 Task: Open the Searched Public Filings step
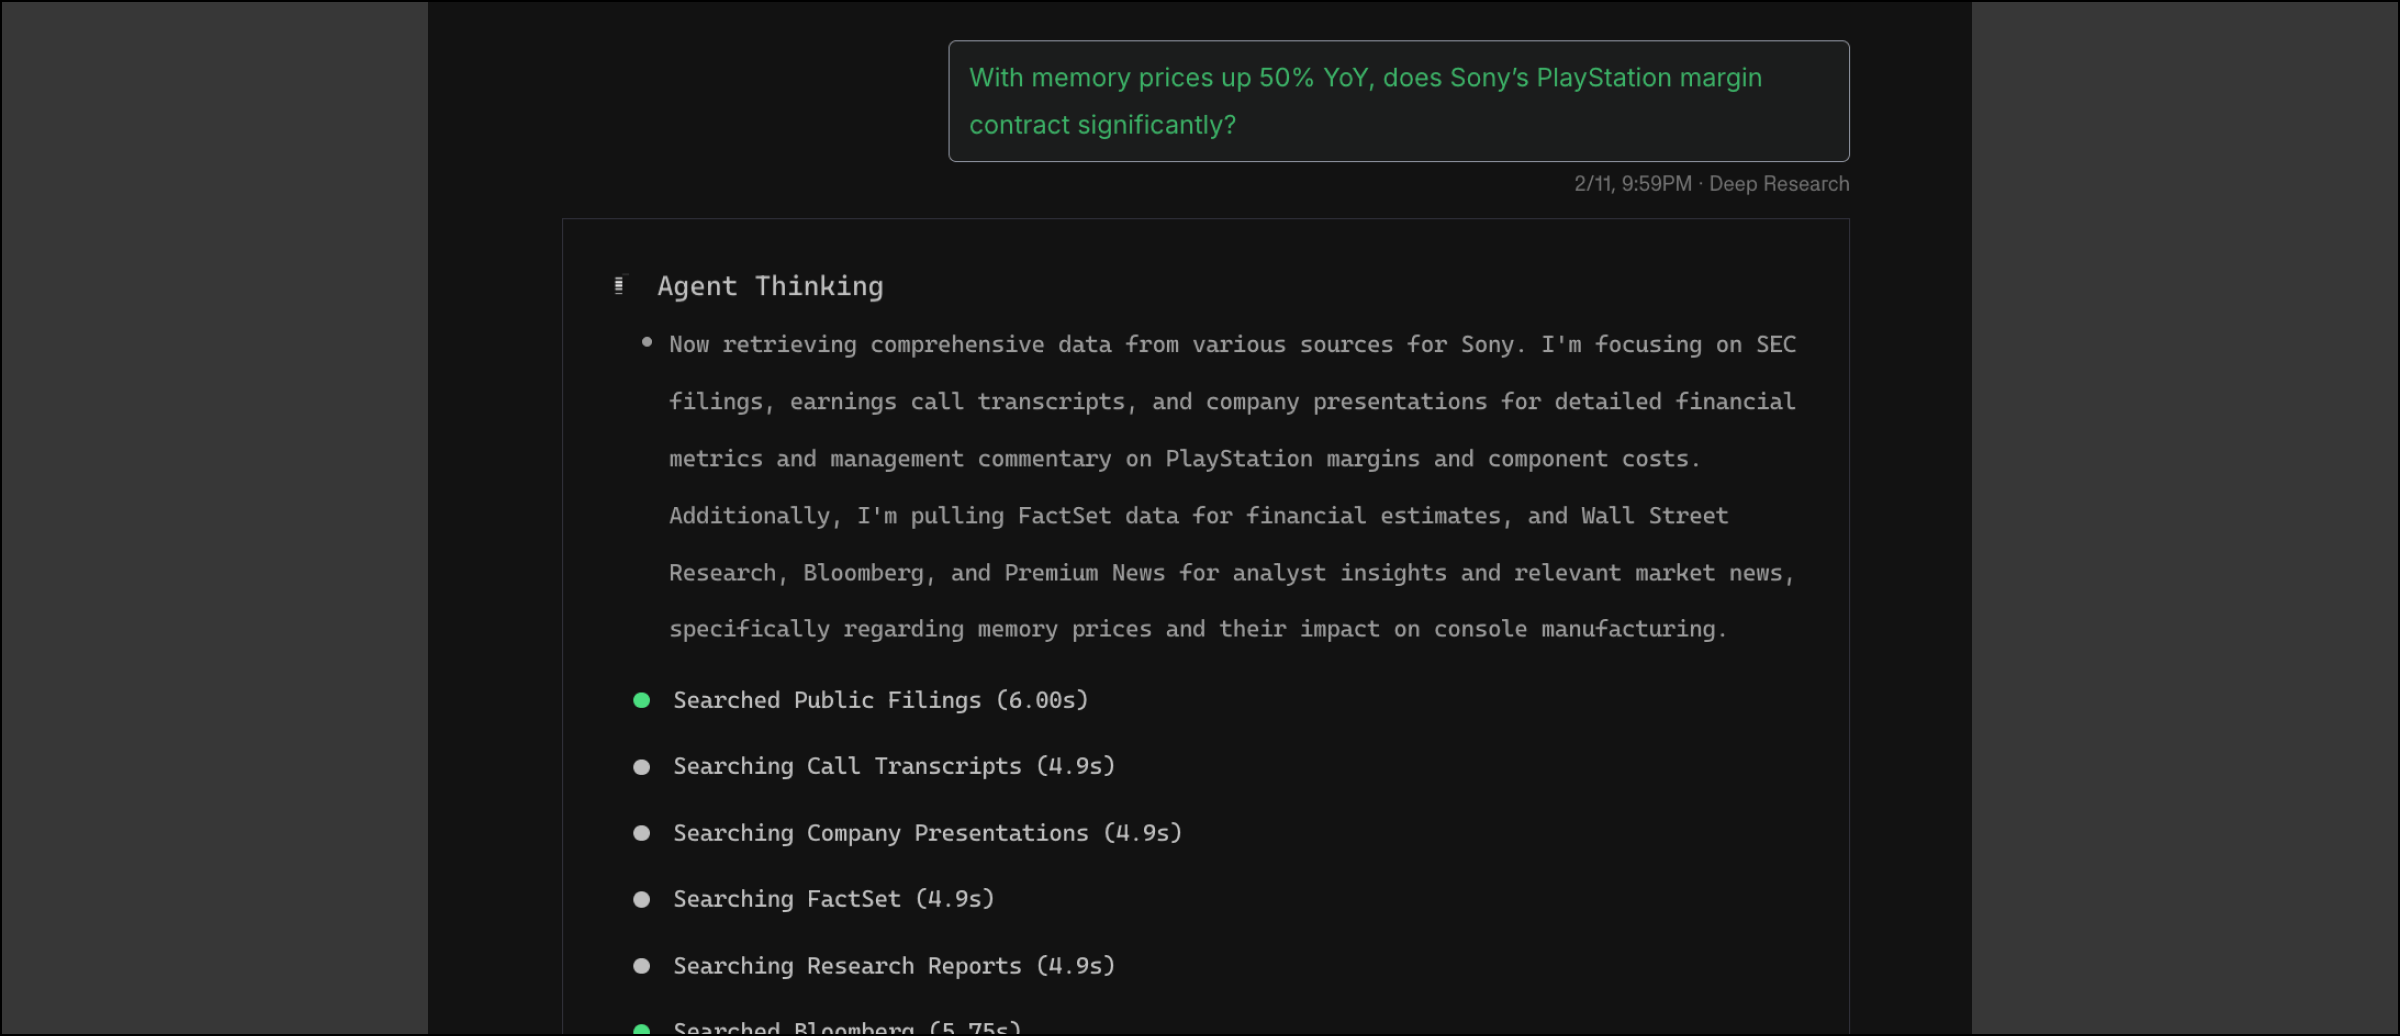[880, 700]
